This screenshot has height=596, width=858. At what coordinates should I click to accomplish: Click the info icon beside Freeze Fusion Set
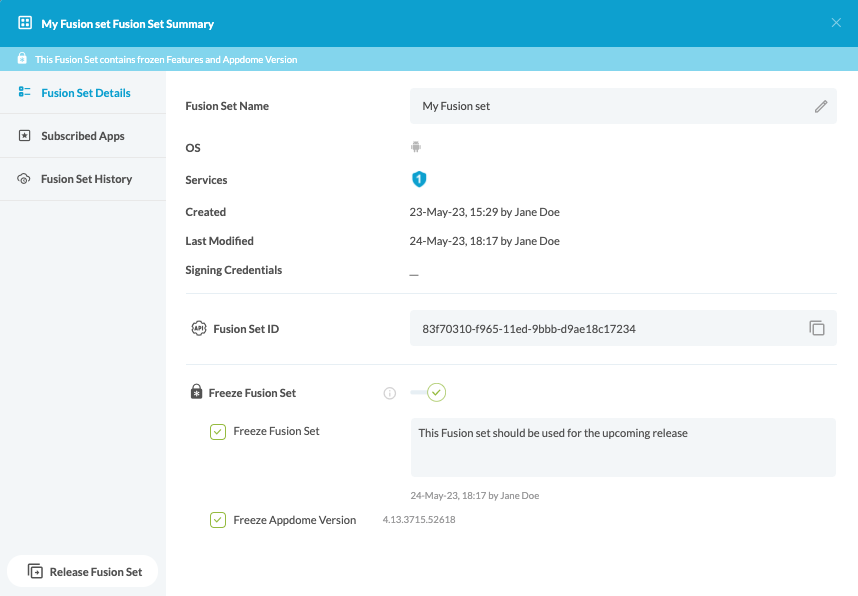[x=390, y=393]
